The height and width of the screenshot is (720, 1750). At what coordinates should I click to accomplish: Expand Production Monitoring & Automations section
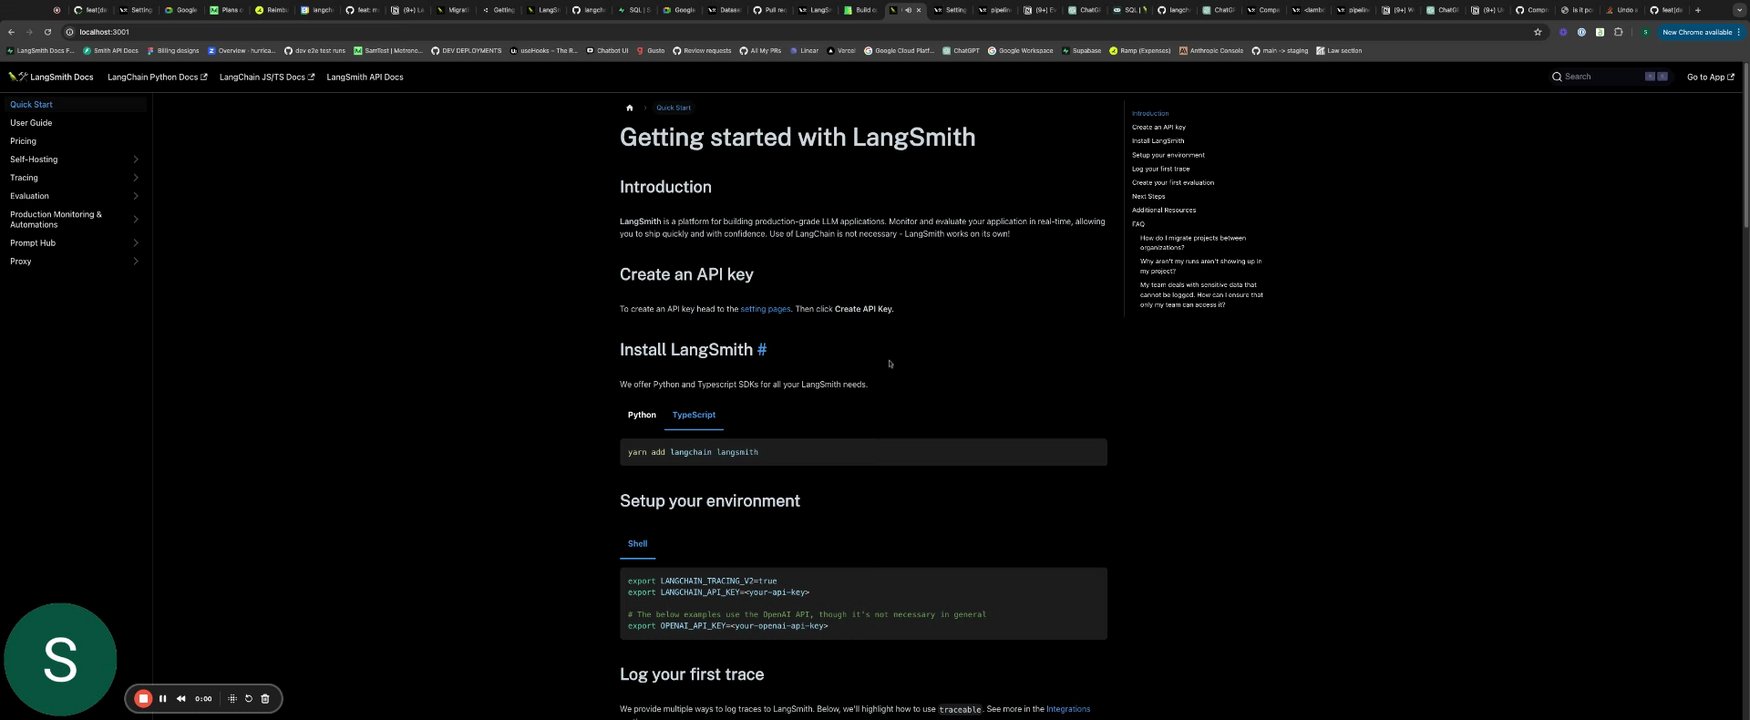135,219
